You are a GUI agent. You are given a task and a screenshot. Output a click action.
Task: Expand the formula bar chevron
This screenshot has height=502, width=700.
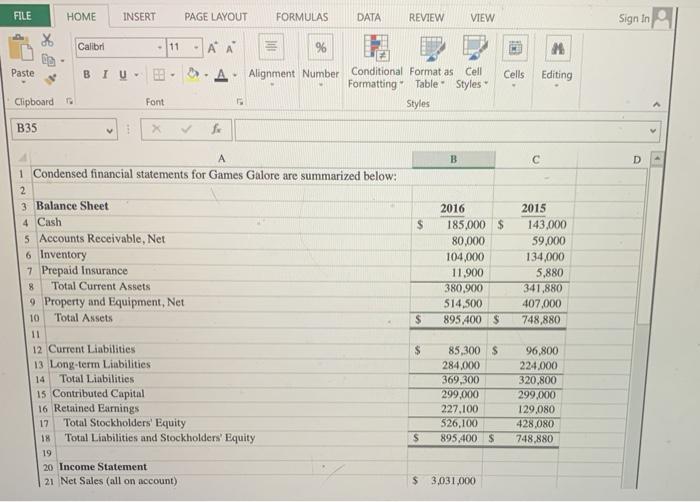point(653,131)
